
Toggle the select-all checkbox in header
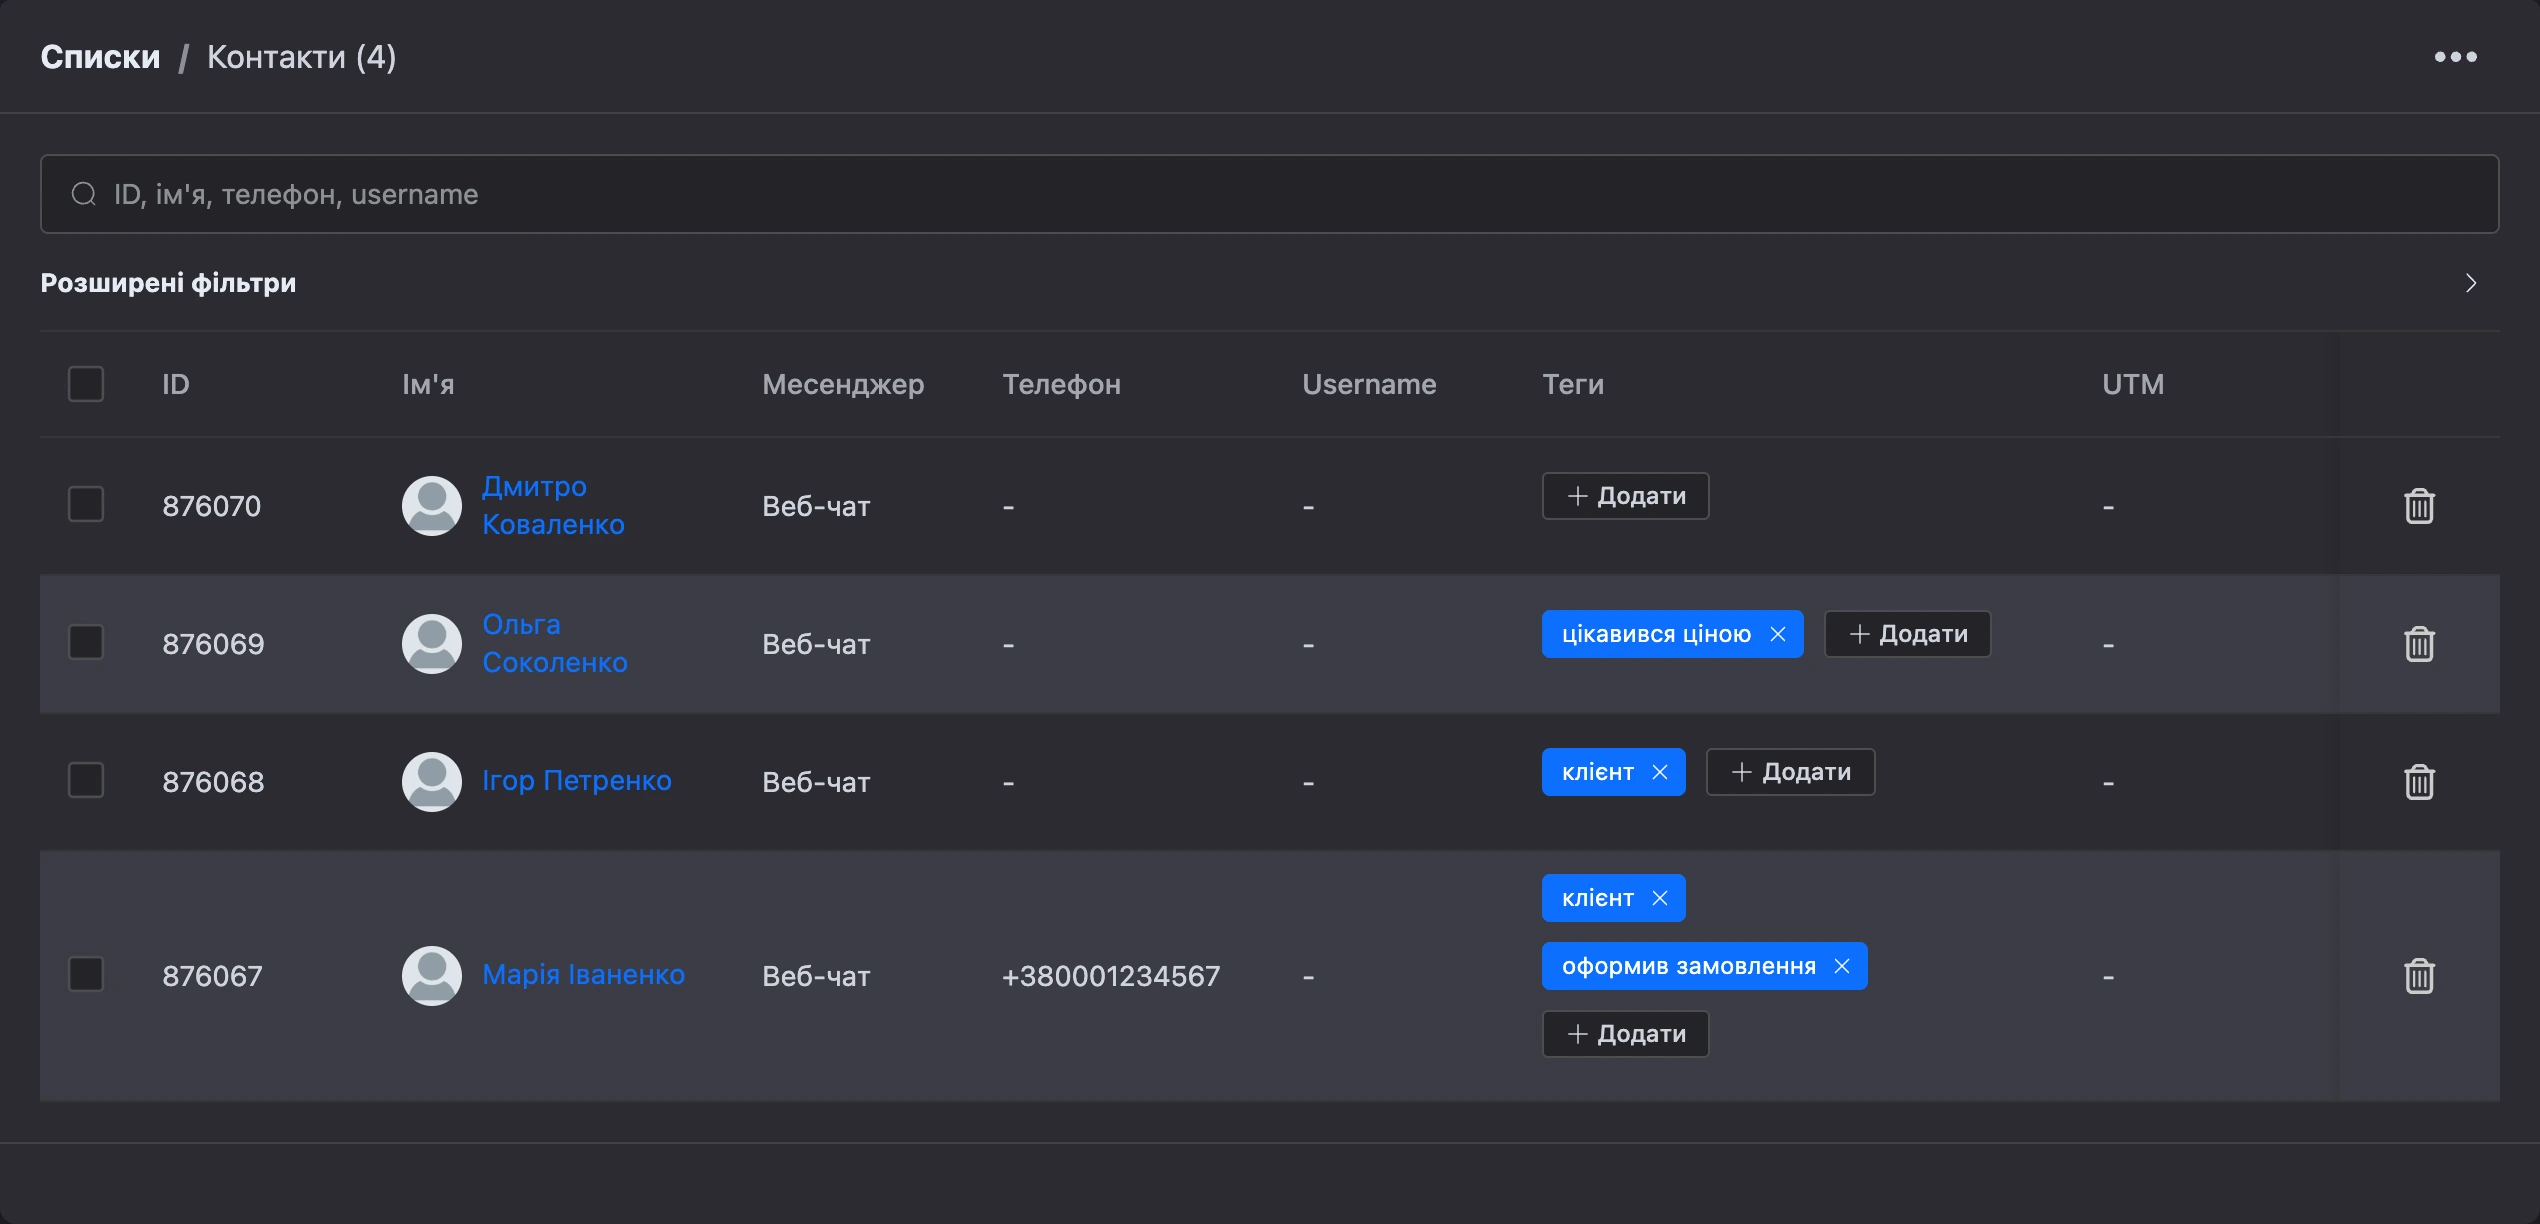pyautogui.click(x=86, y=384)
